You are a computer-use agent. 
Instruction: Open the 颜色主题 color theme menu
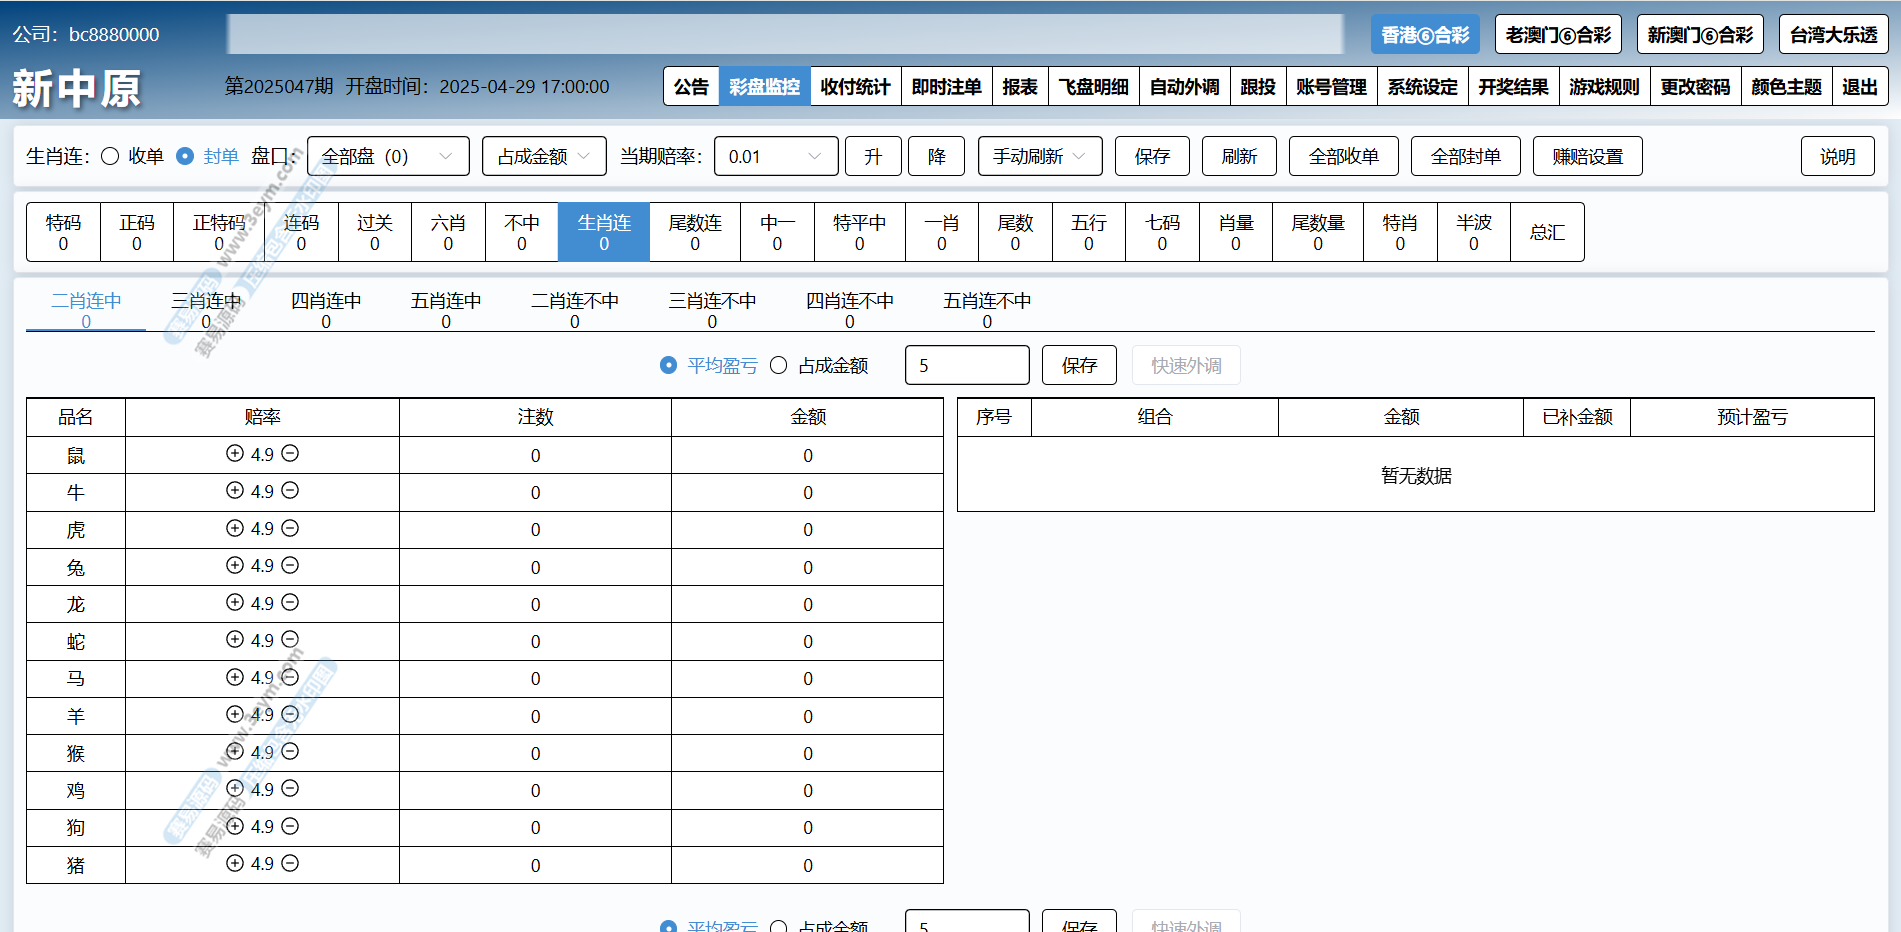point(1786,87)
